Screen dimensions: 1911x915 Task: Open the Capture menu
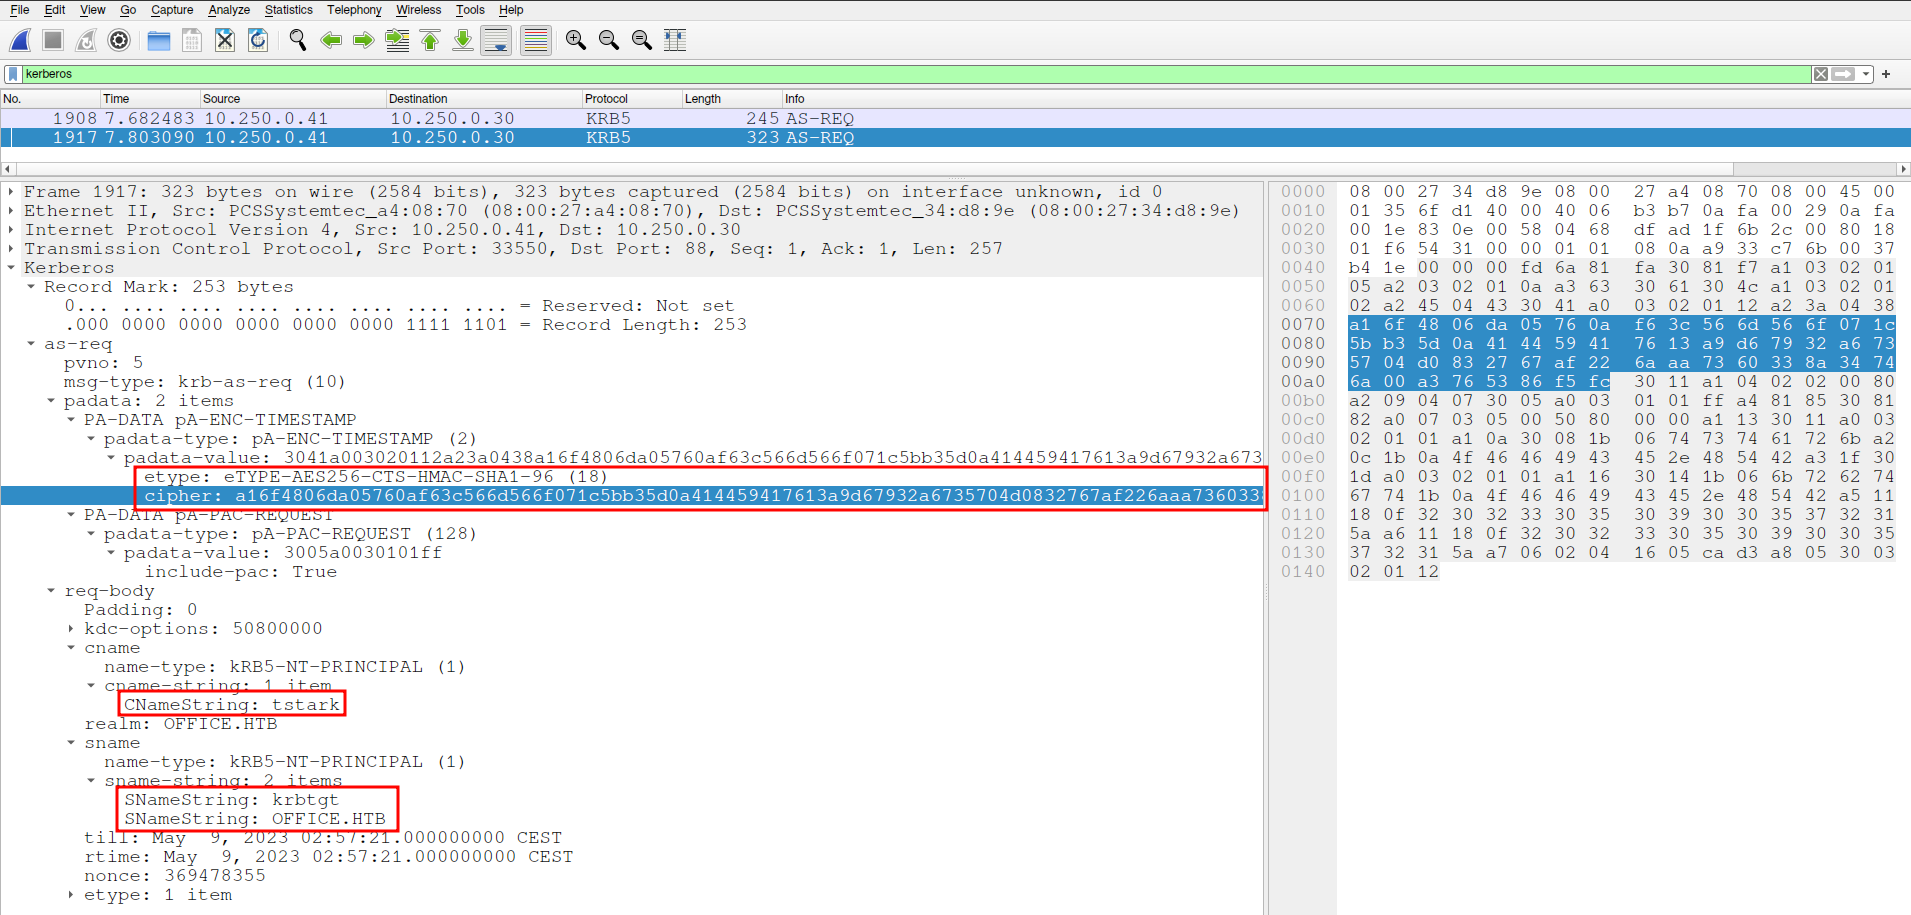(172, 10)
